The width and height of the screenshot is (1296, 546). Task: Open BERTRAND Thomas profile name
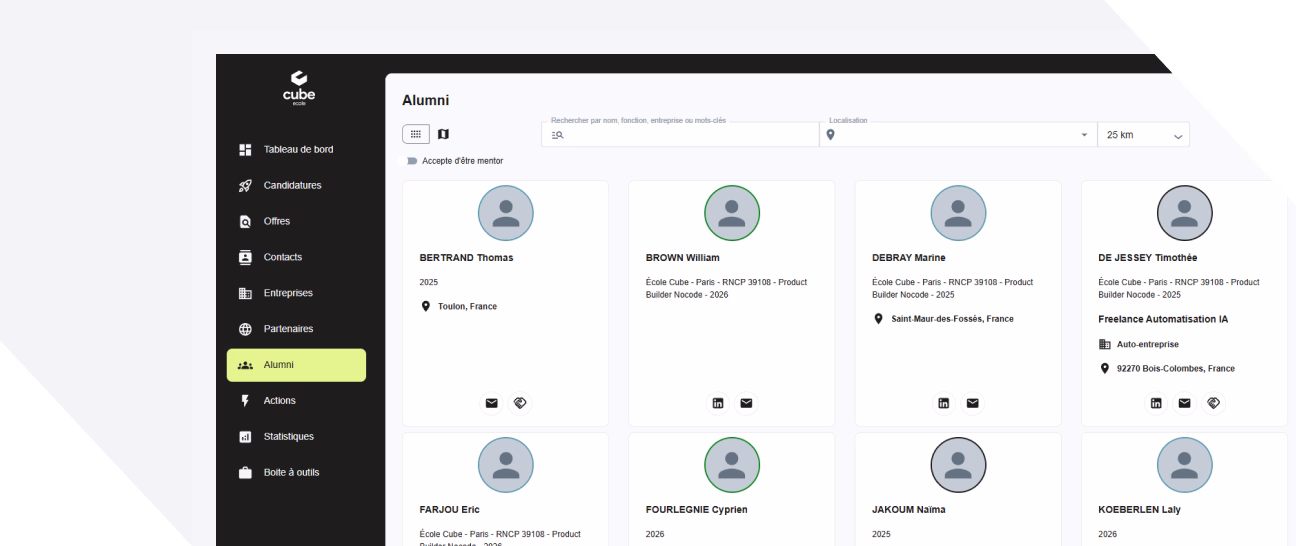(x=466, y=258)
